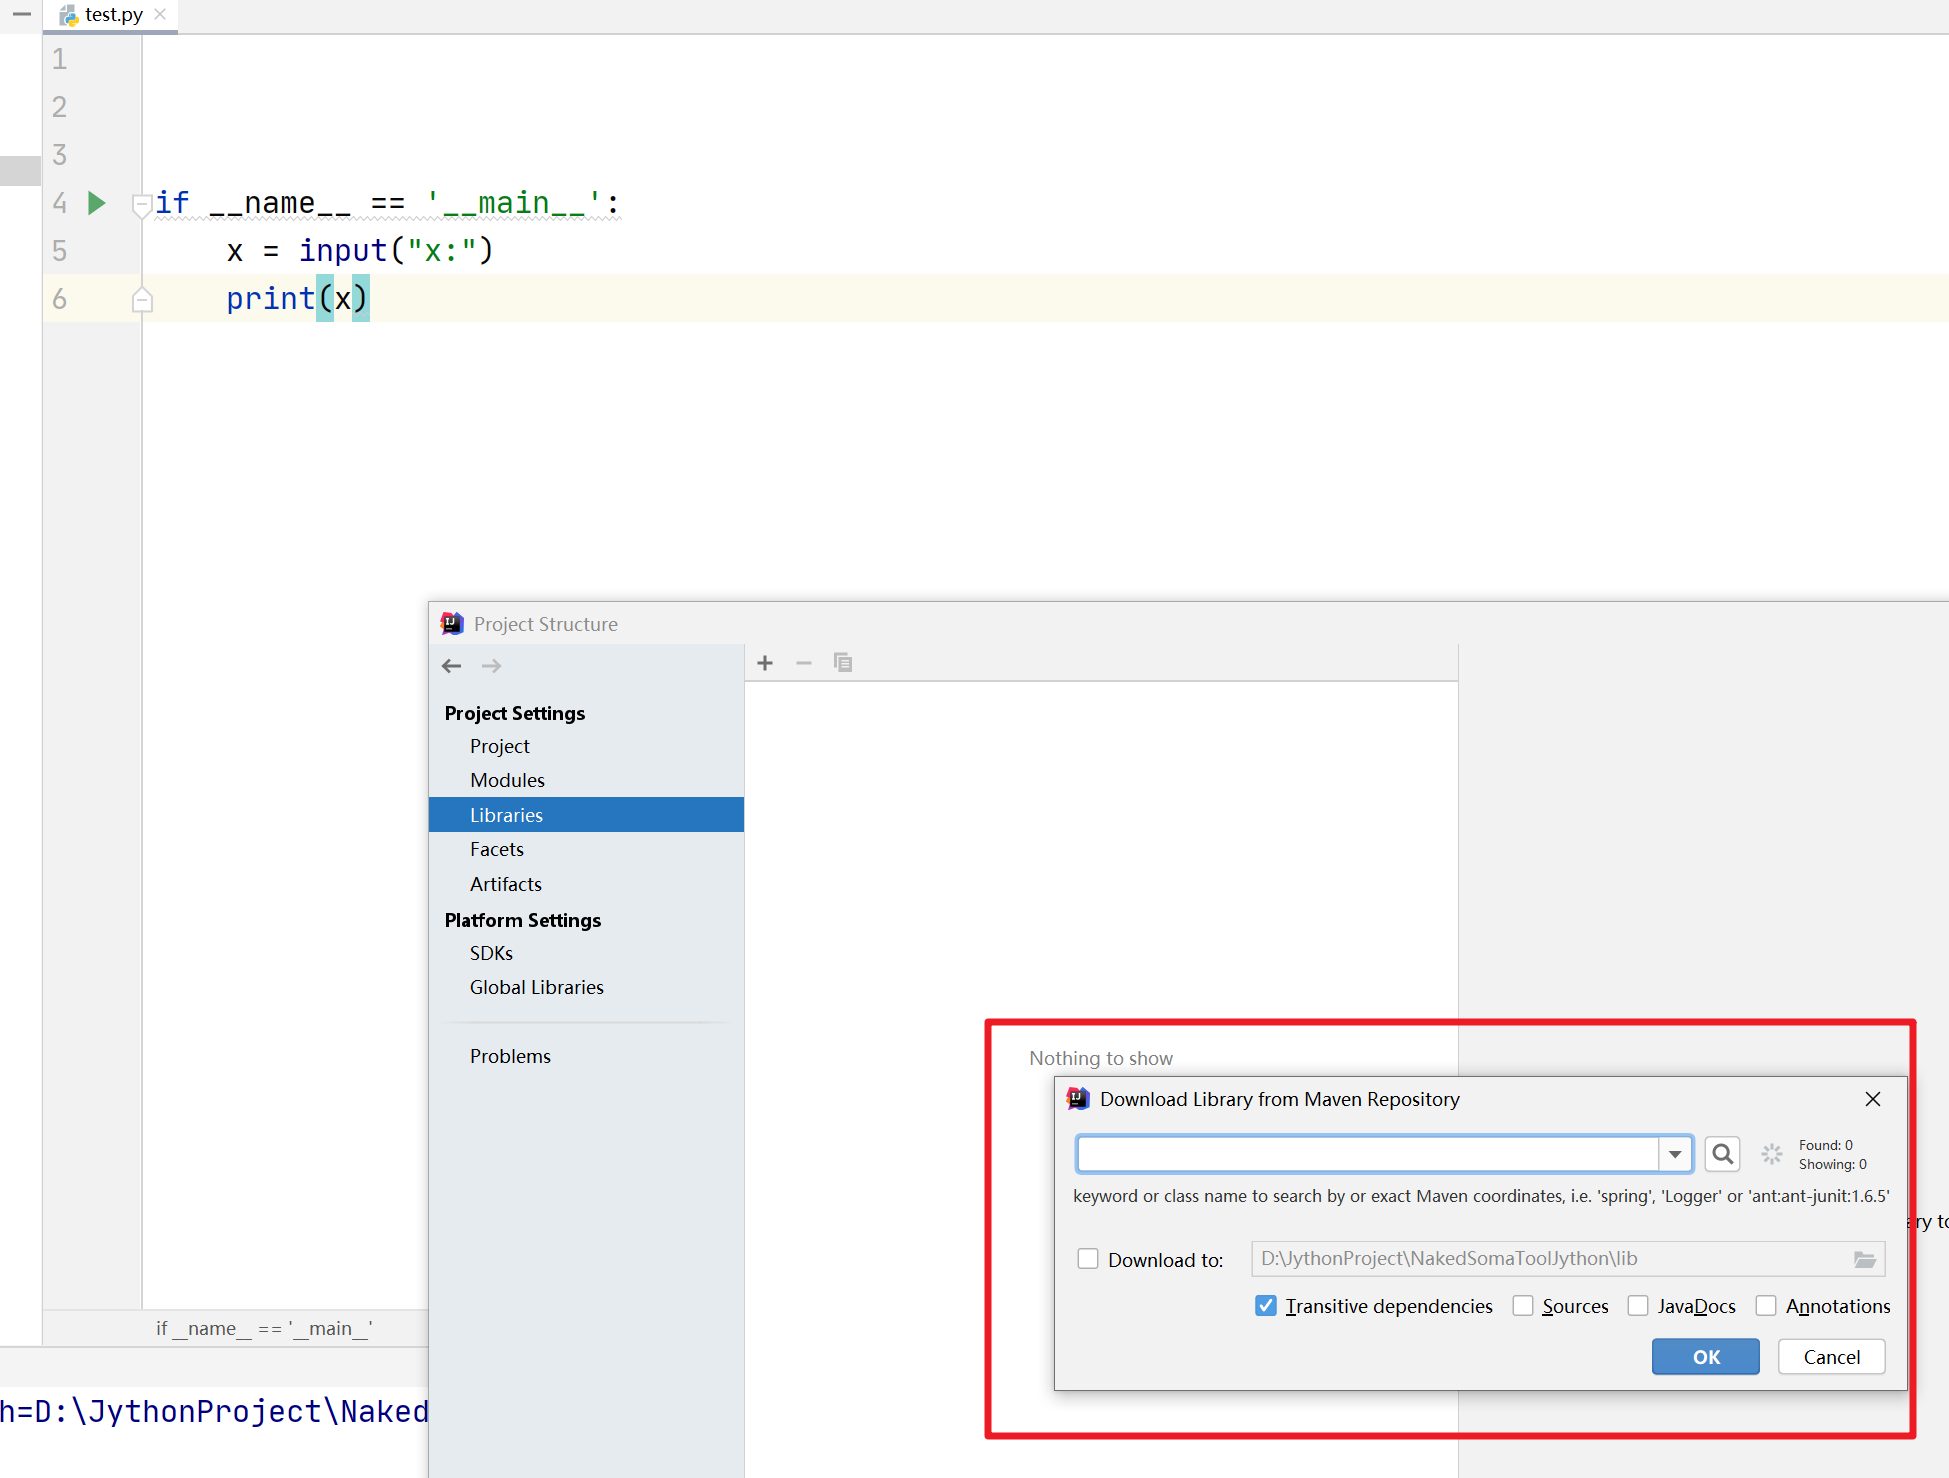The width and height of the screenshot is (1949, 1478).
Task: Uncheck Transitive dependencies
Action: (1266, 1306)
